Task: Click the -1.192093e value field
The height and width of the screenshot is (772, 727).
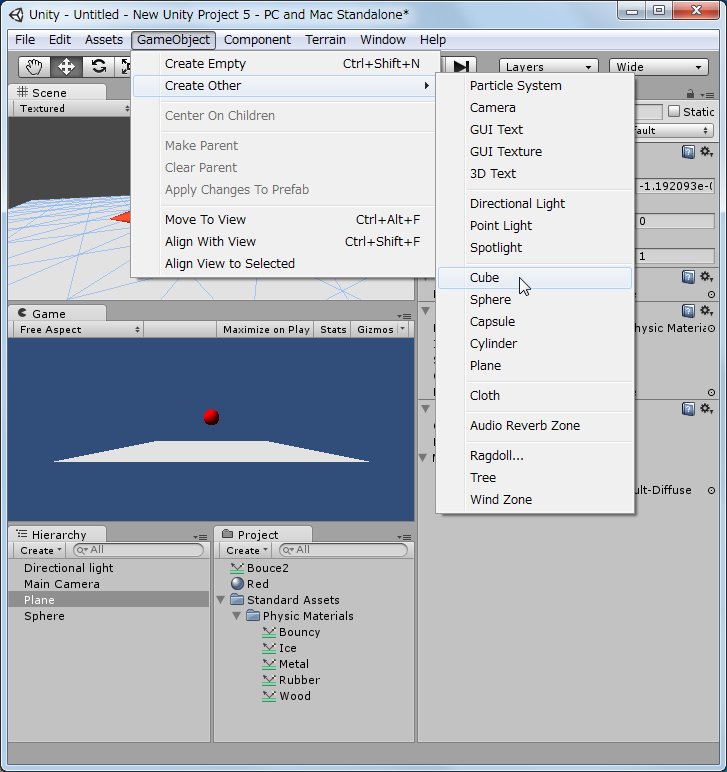Action: [x=675, y=186]
